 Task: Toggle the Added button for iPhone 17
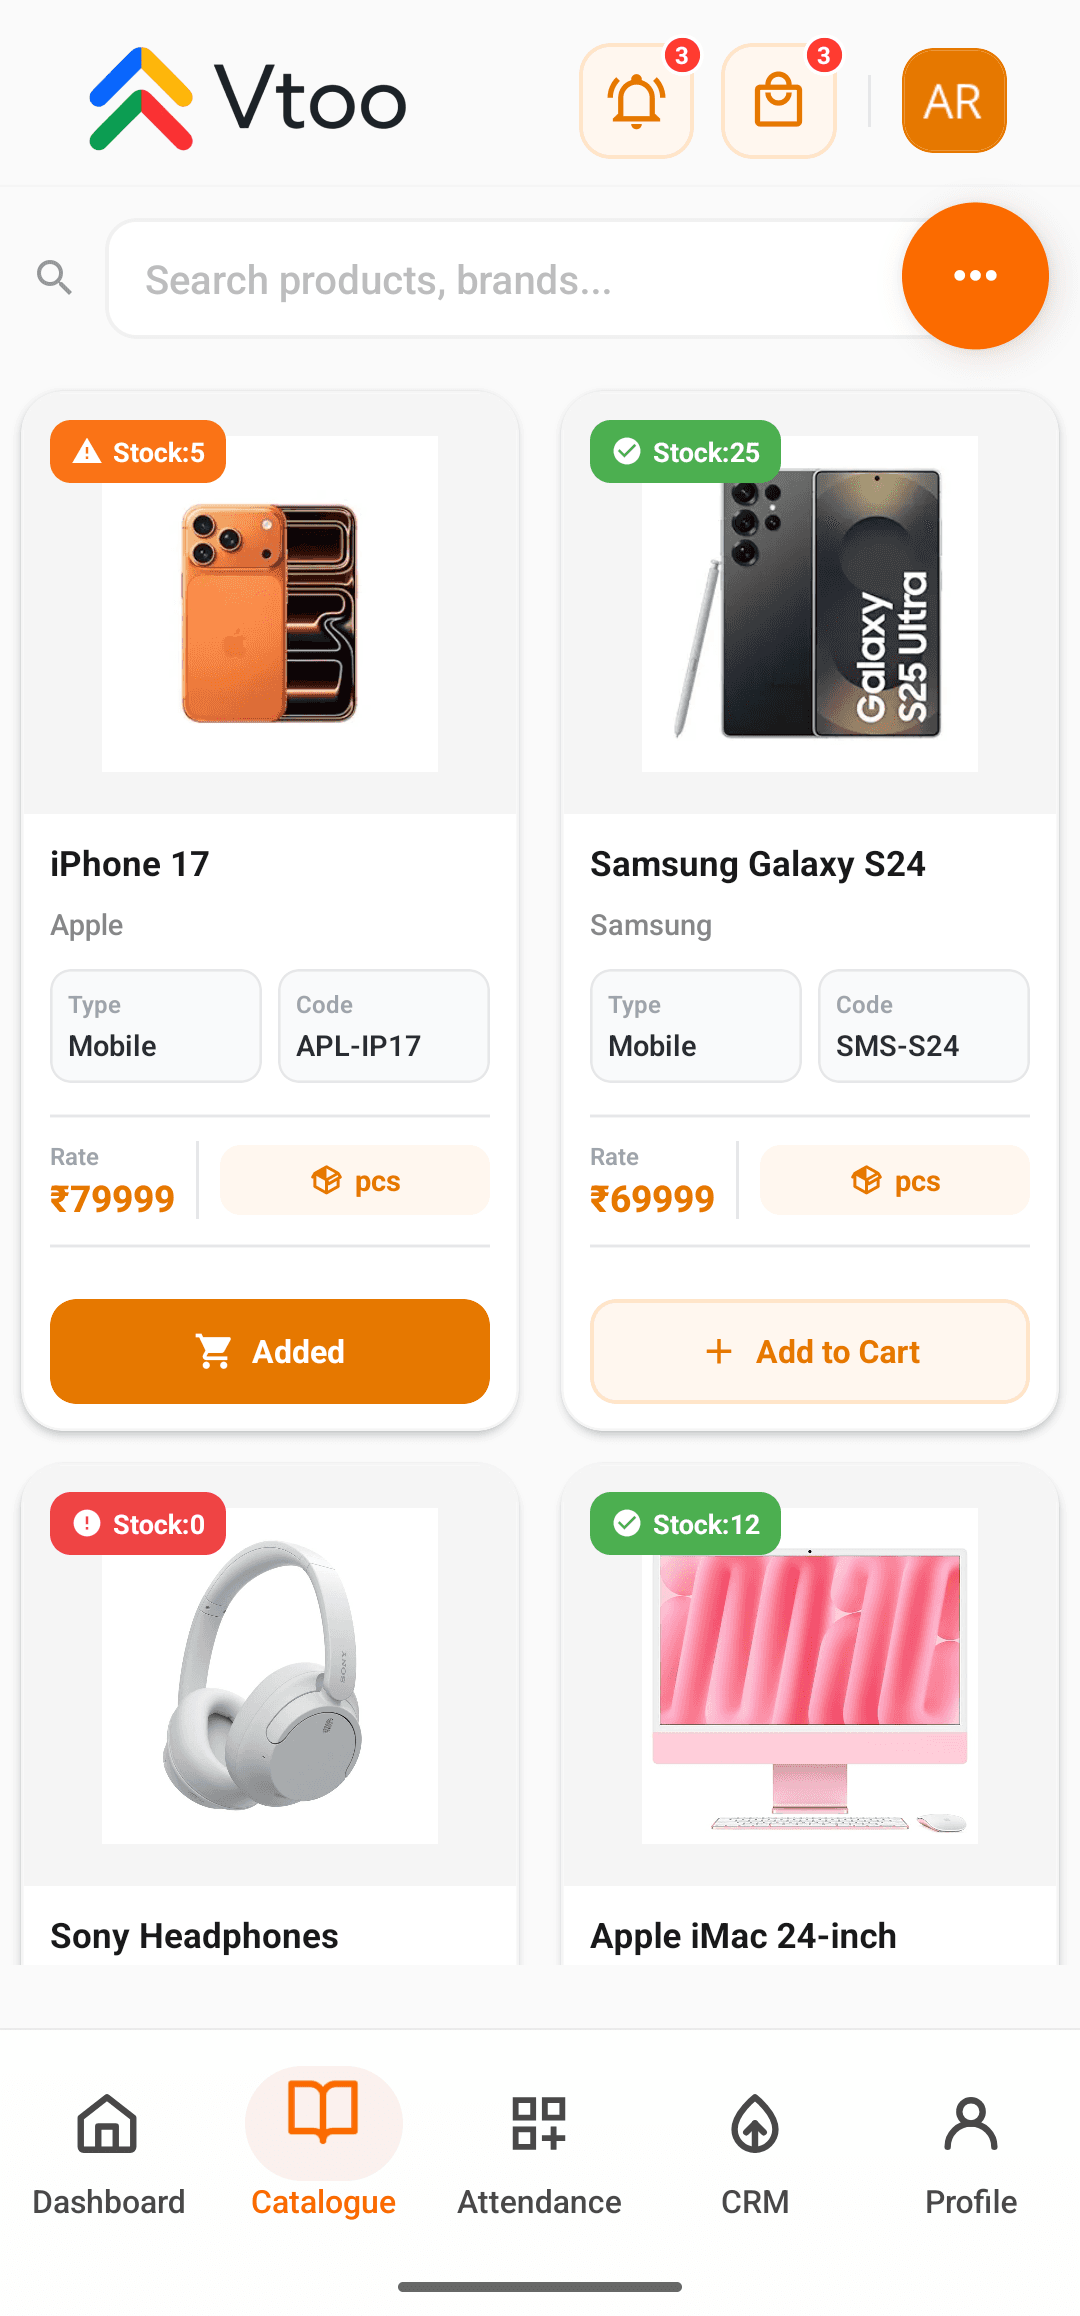pyautogui.click(x=270, y=1351)
